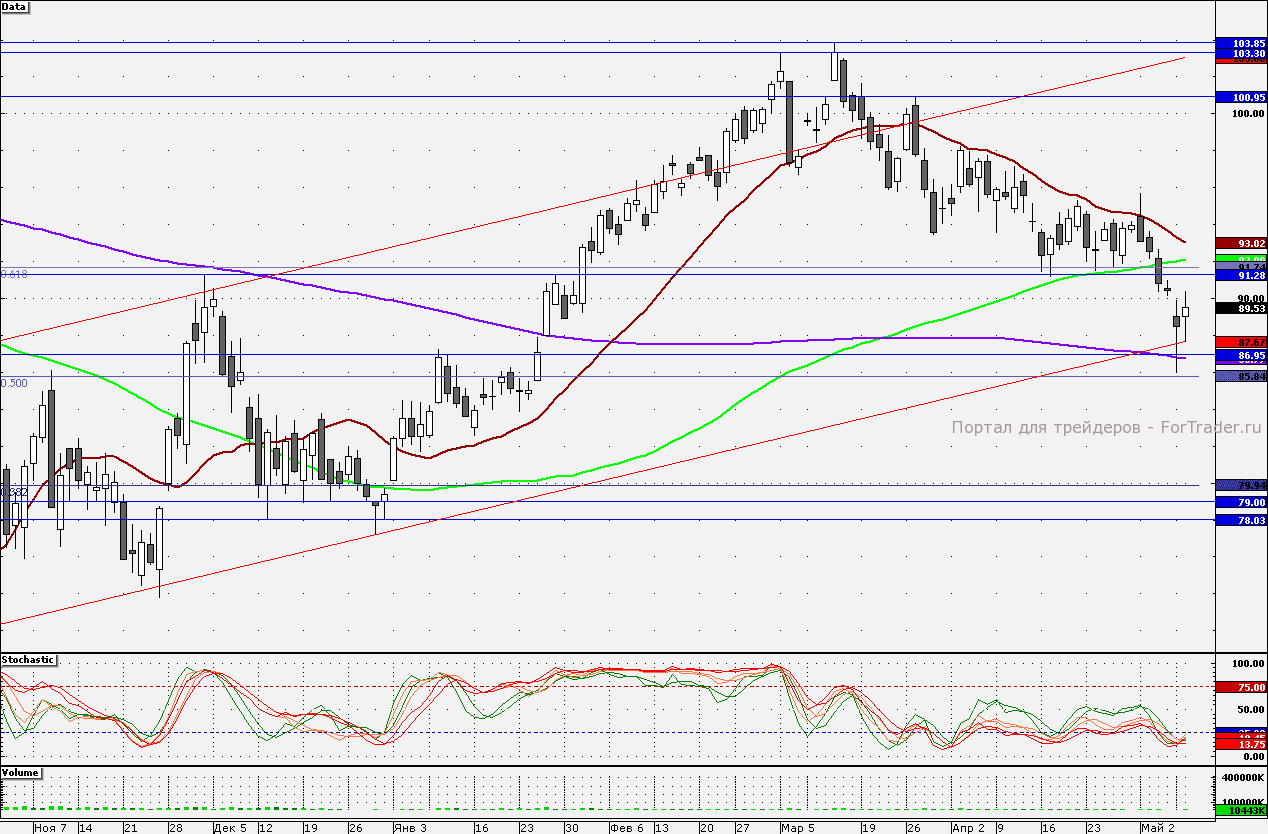Click the 'Мар 5' date on time axis
The image size is (1268, 834).
pos(799,828)
